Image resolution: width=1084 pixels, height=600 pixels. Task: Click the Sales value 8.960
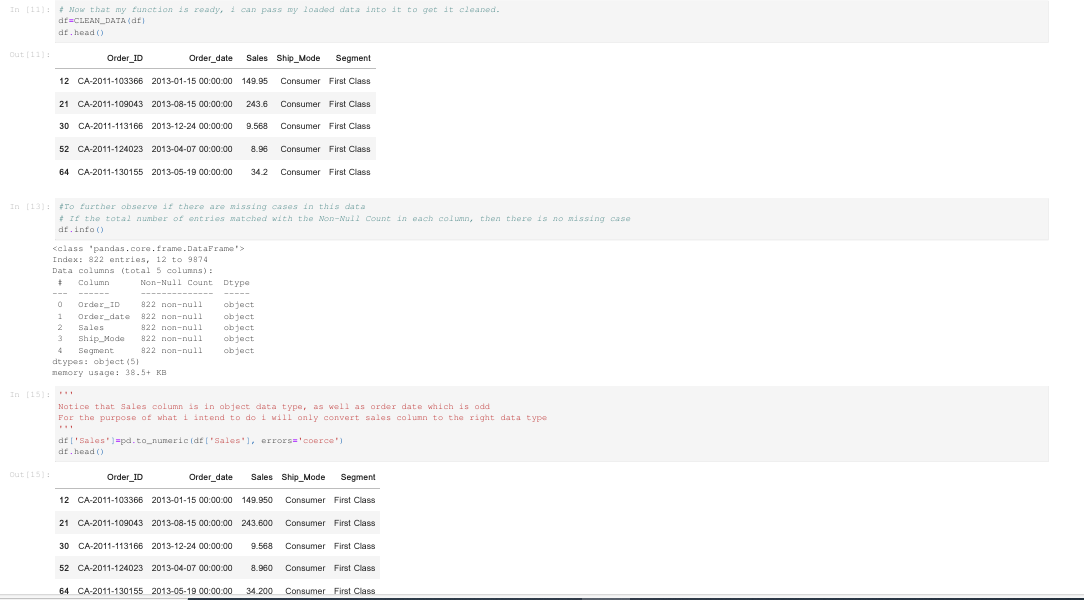(261, 568)
